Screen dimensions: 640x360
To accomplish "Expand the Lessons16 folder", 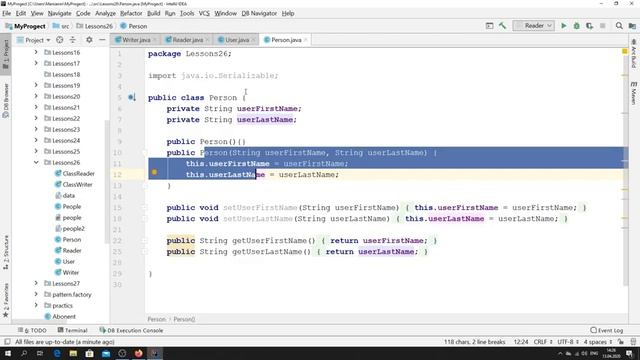I will coord(36,52).
